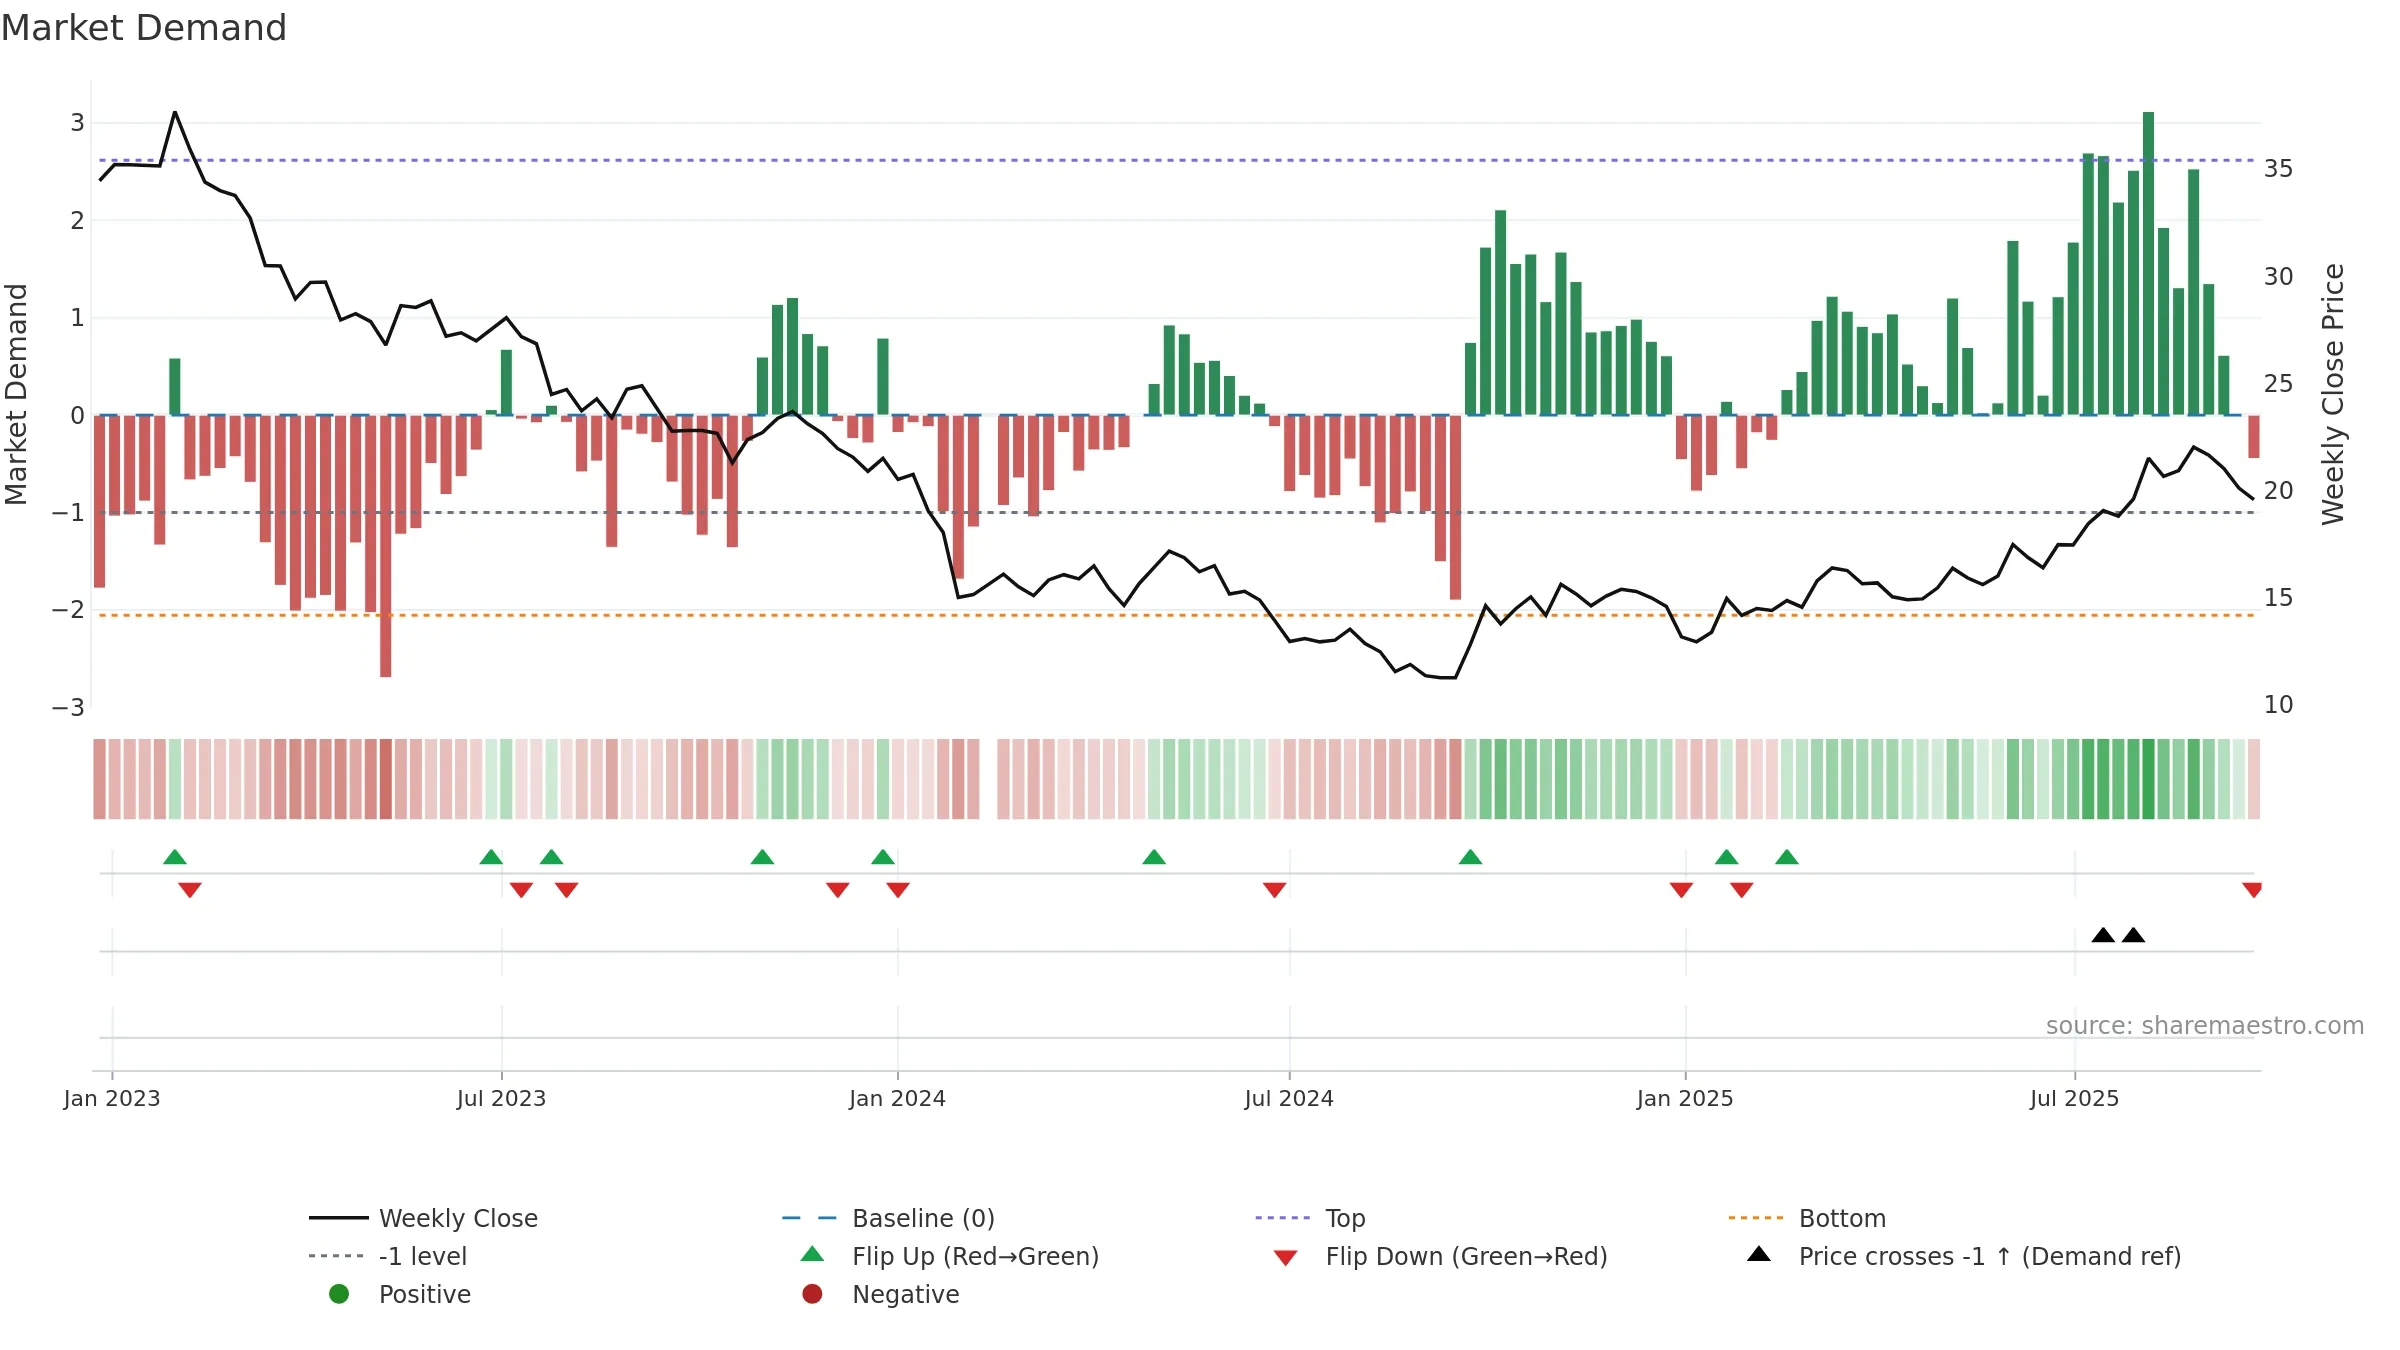Click the Weekly Close Price axis title
The height and width of the screenshot is (1350, 2400).
click(2333, 394)
